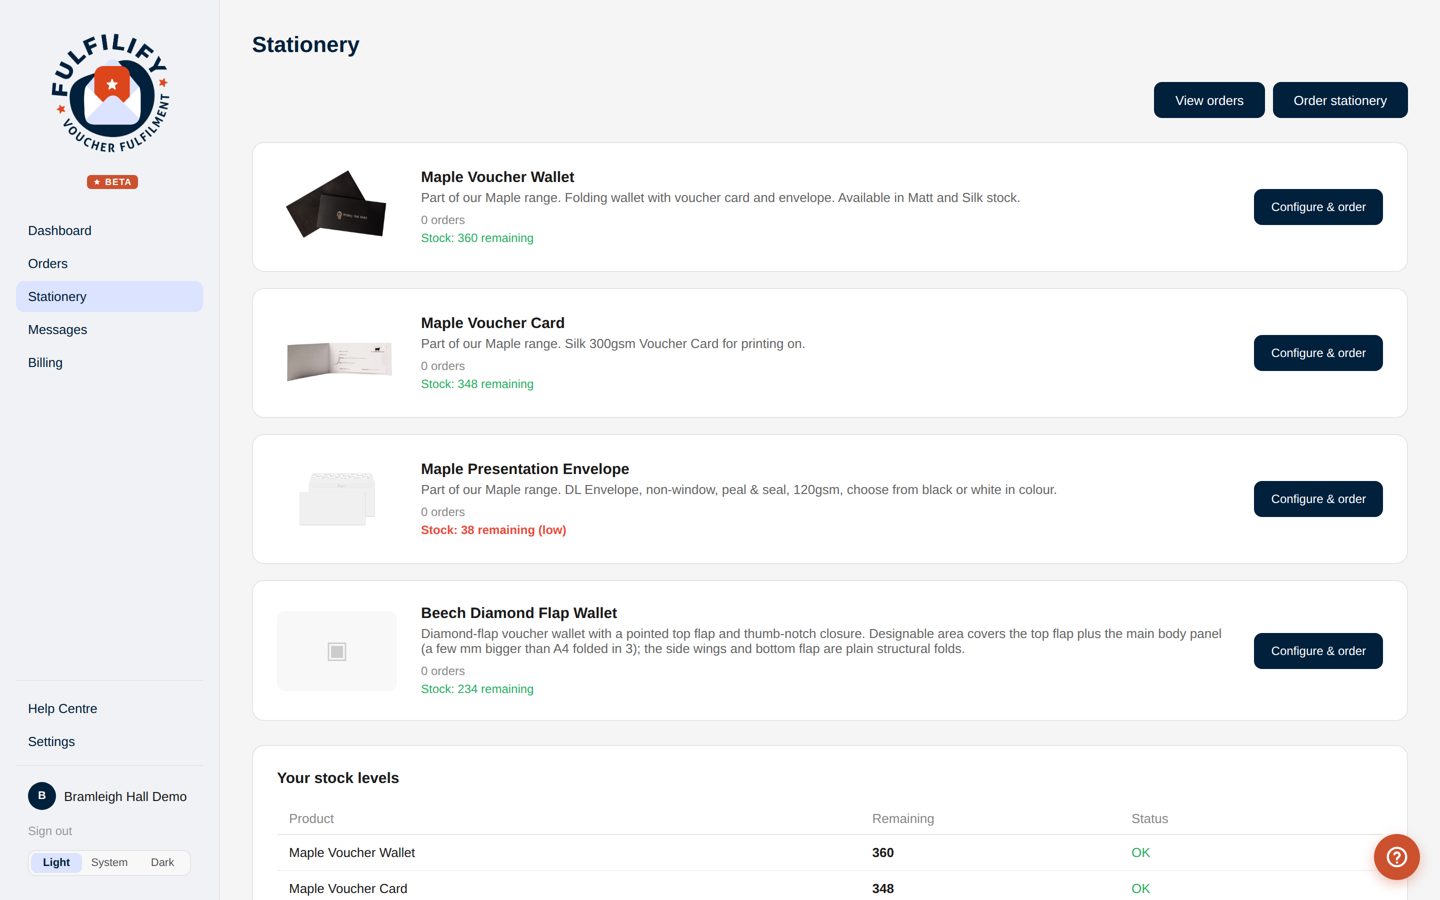Switch theme to Light
1440x900 pixels.
click(x=56, y=862)
